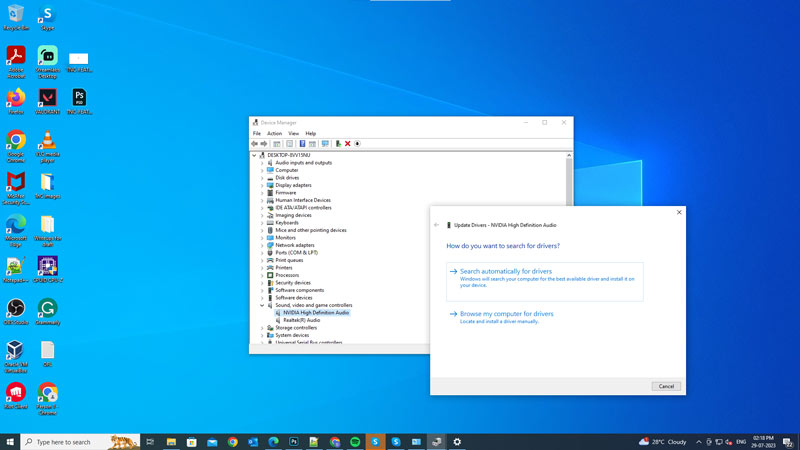Open Settings gear in taskbar
Image resolution: width=800 pixels, height=450 pixels.
(x=457, y=442)
